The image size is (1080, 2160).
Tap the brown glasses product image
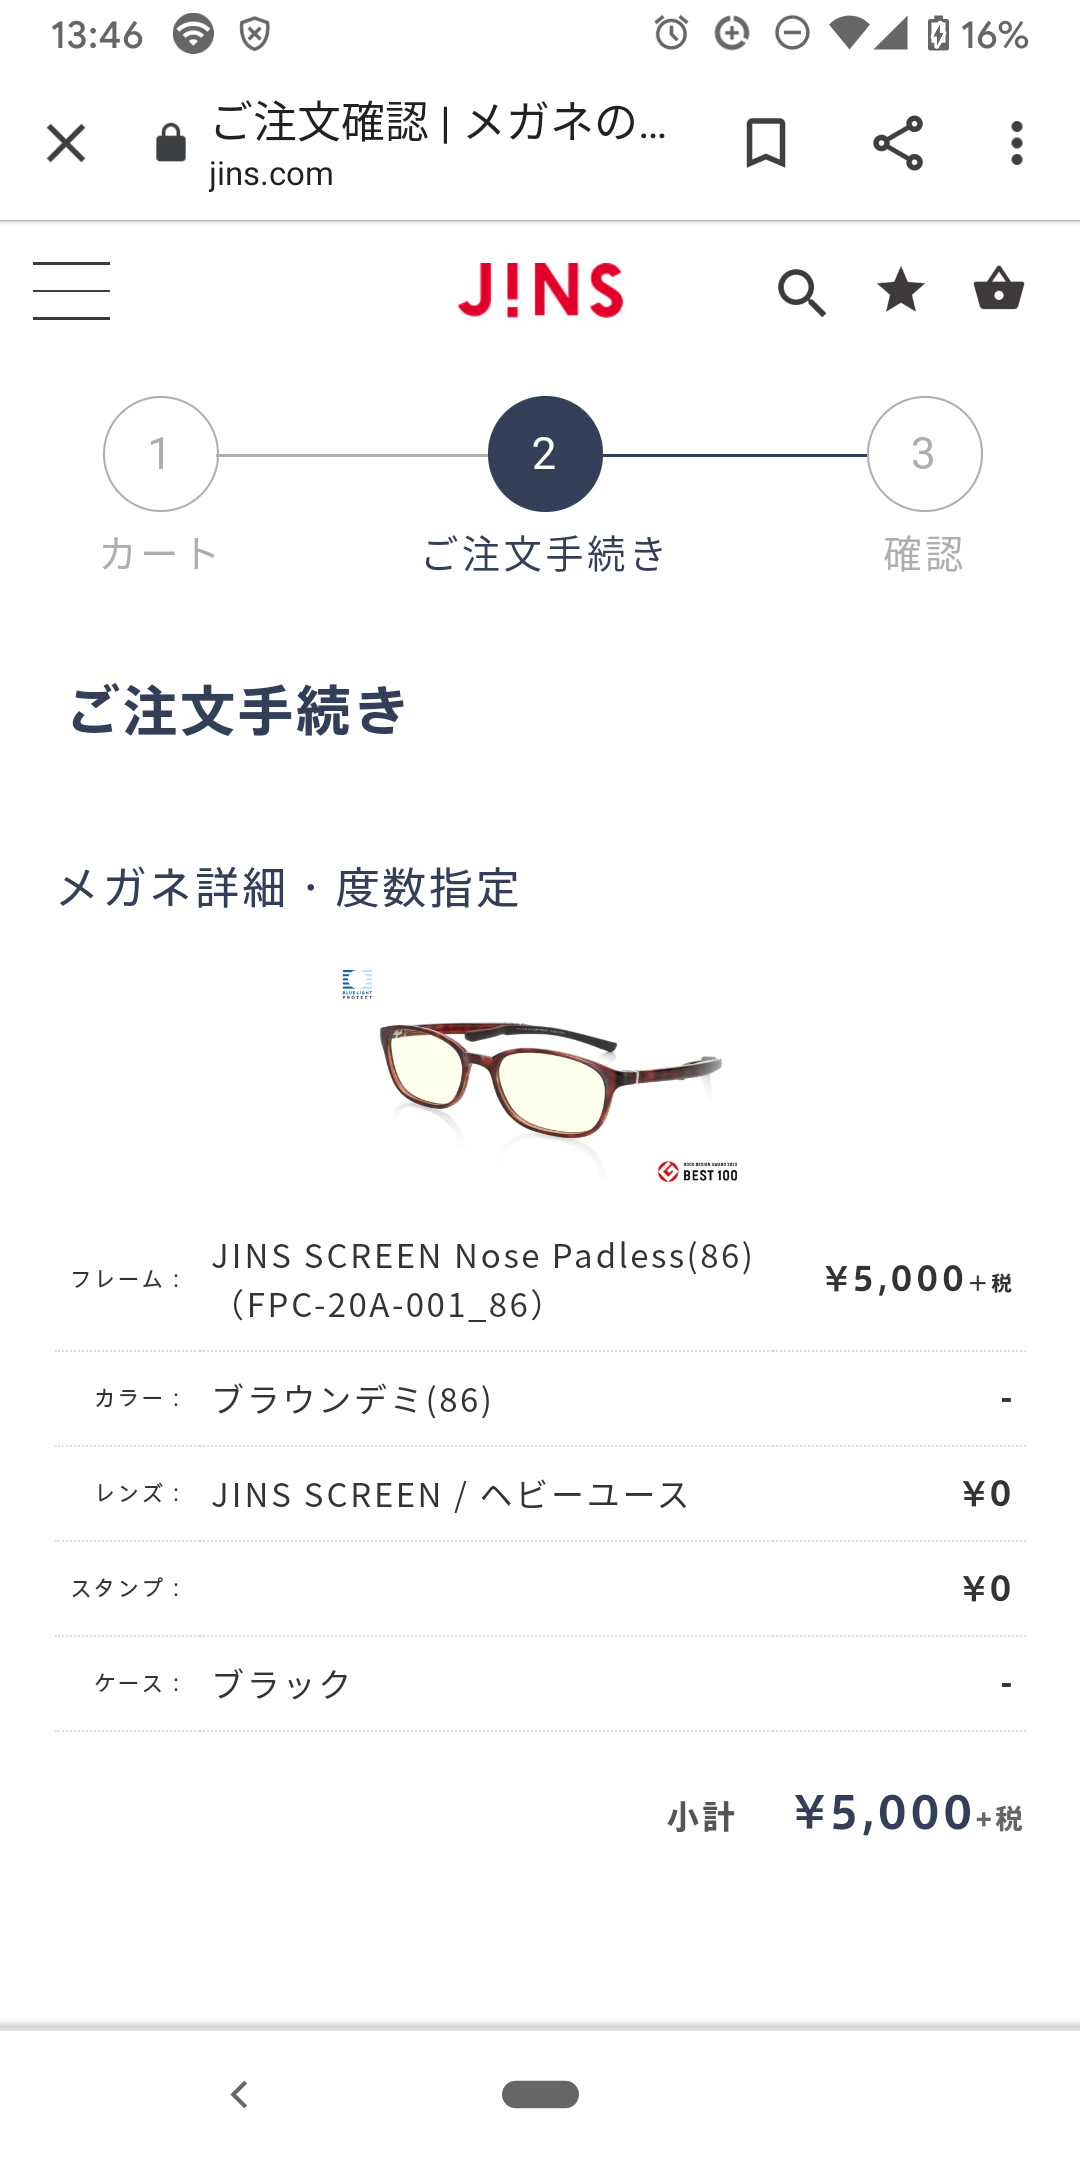click(549, 1080)
